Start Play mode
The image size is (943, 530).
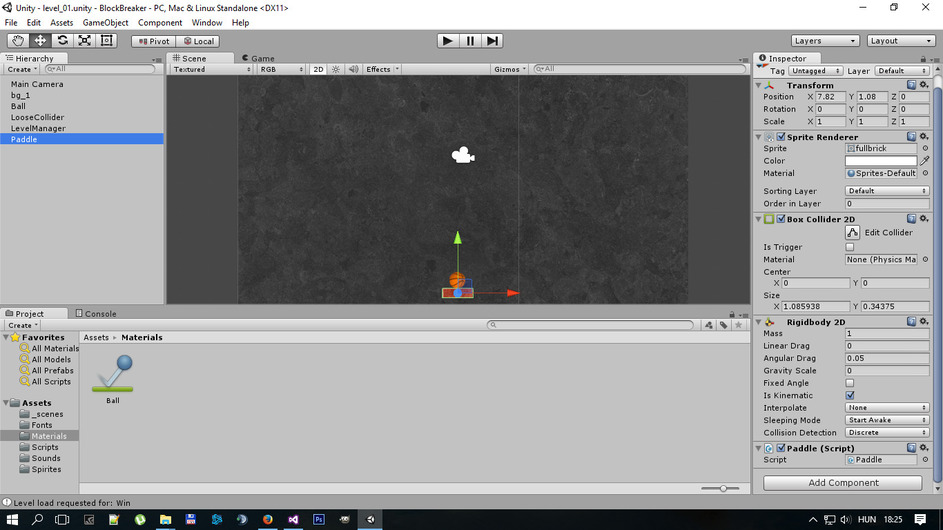[447, 41]
